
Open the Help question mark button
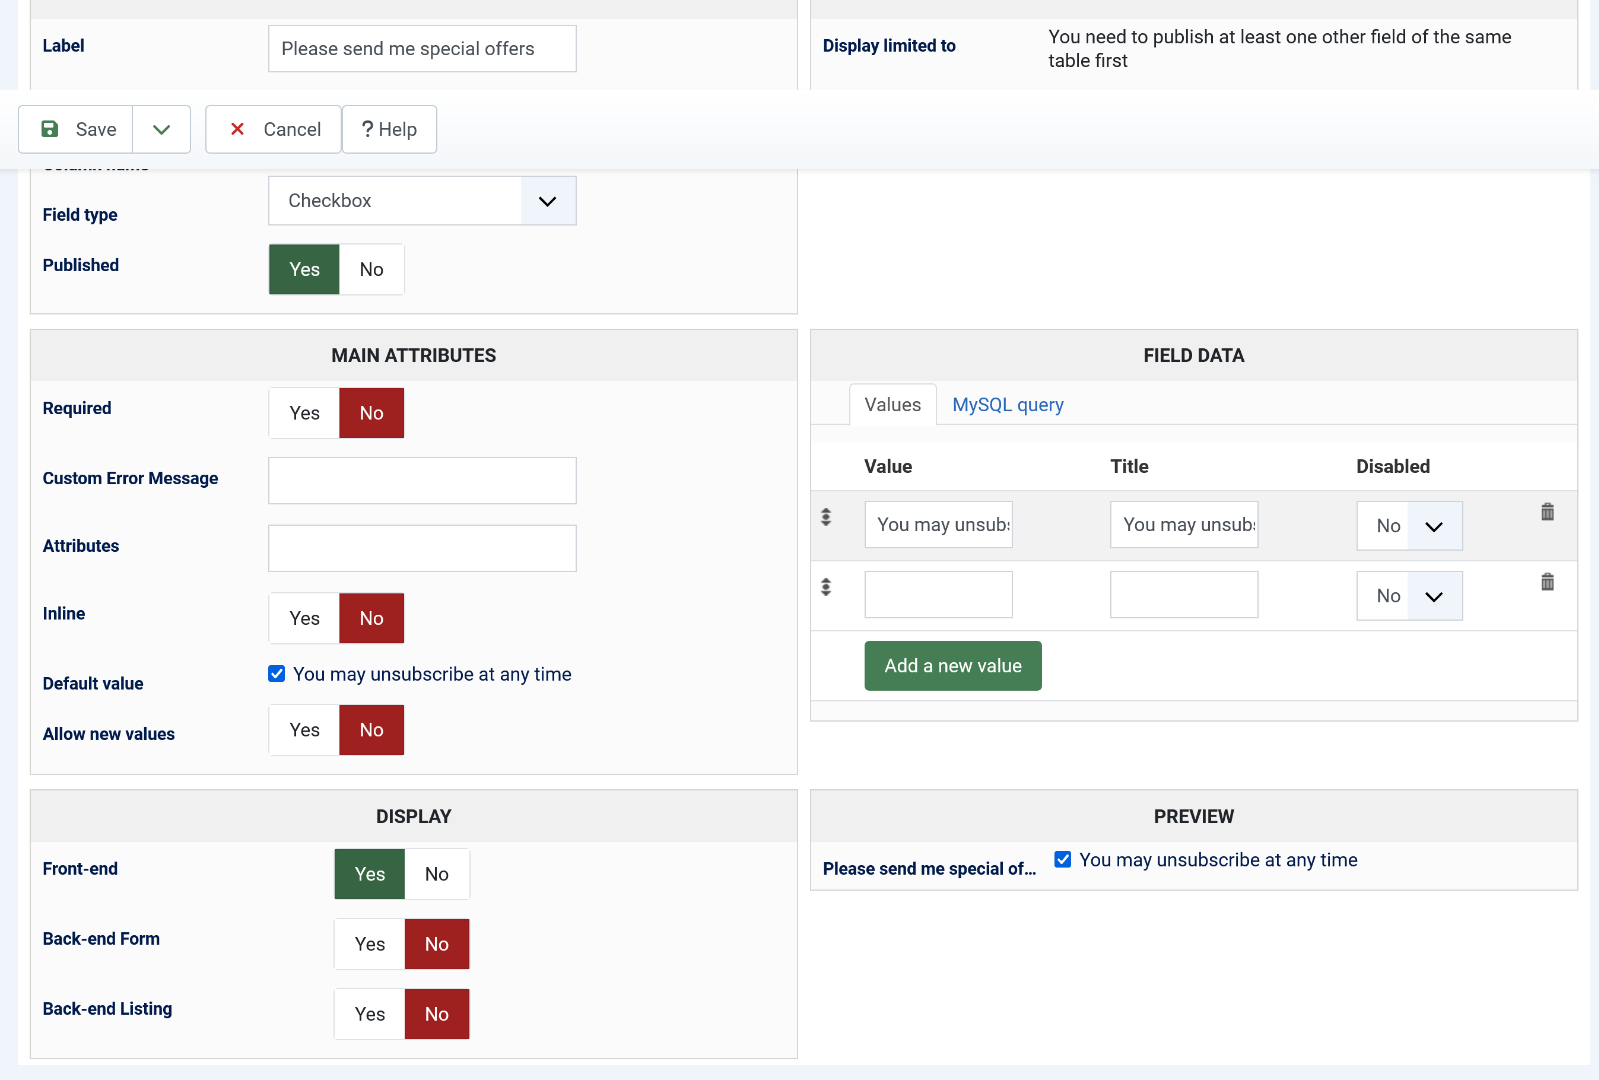pos(389,129)
